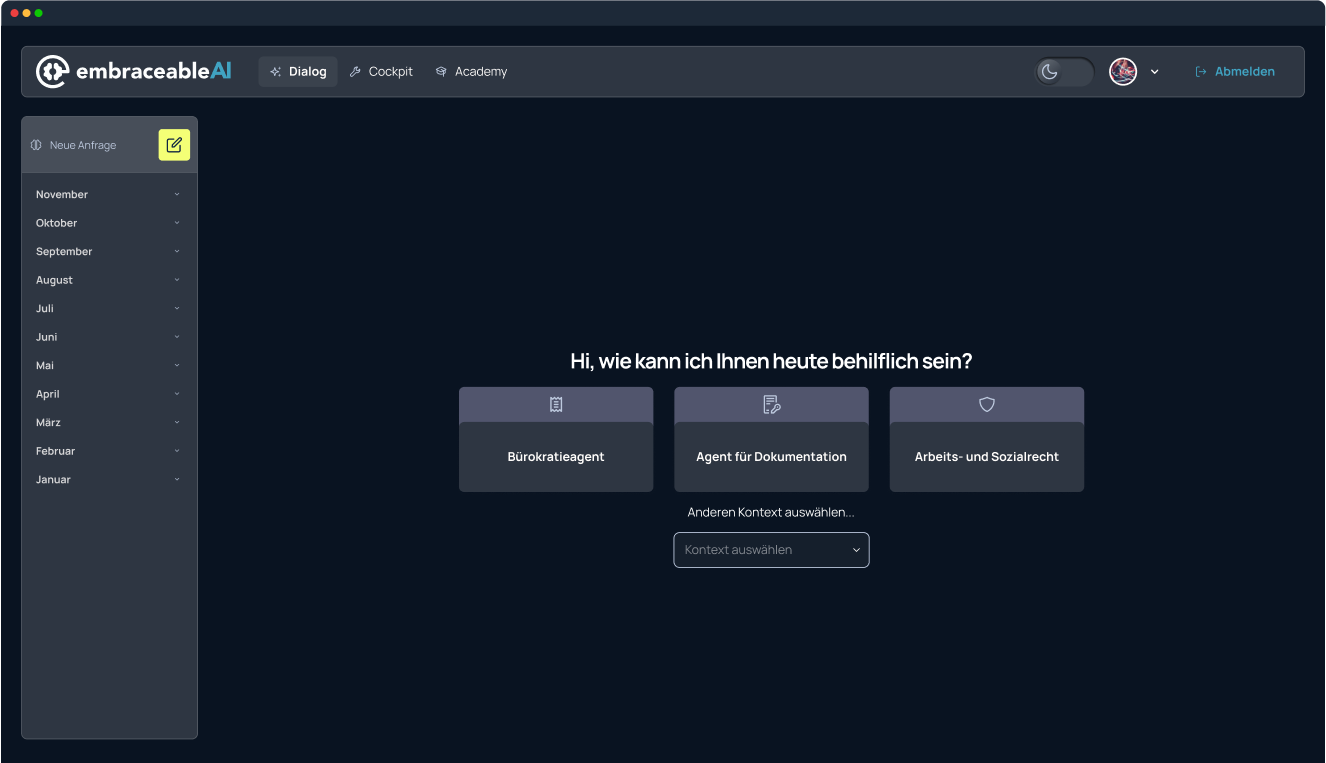Click the August text in the history list
This screenshot has height=763, width=1326.
54,280
